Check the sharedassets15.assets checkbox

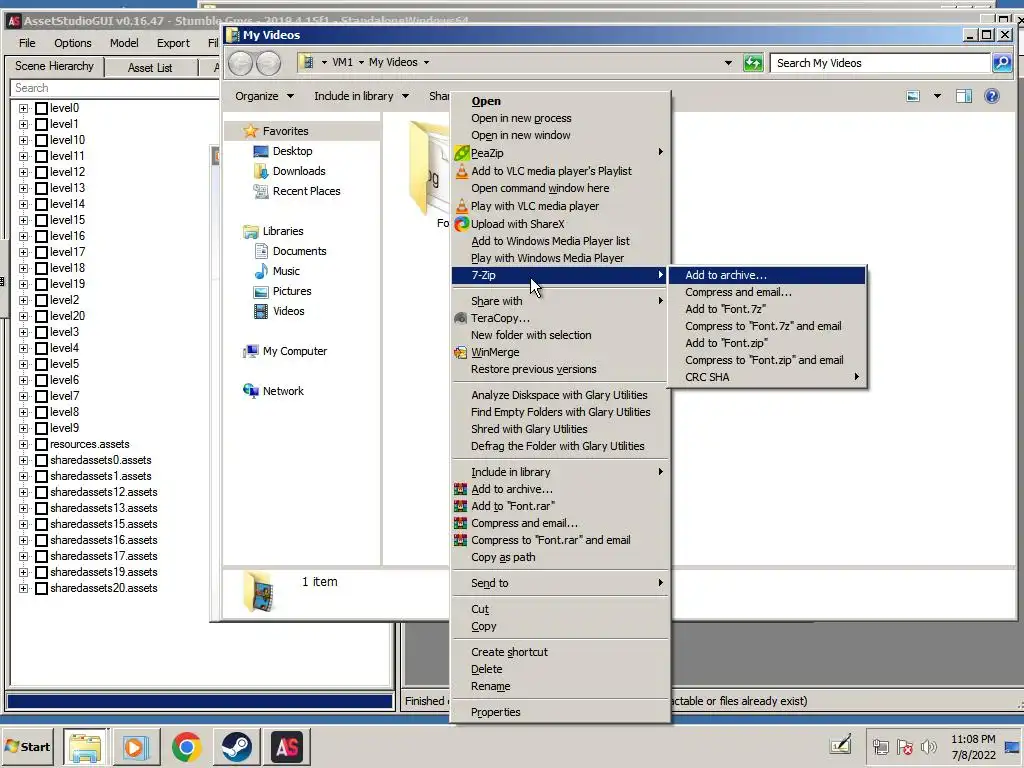point(41,524)
